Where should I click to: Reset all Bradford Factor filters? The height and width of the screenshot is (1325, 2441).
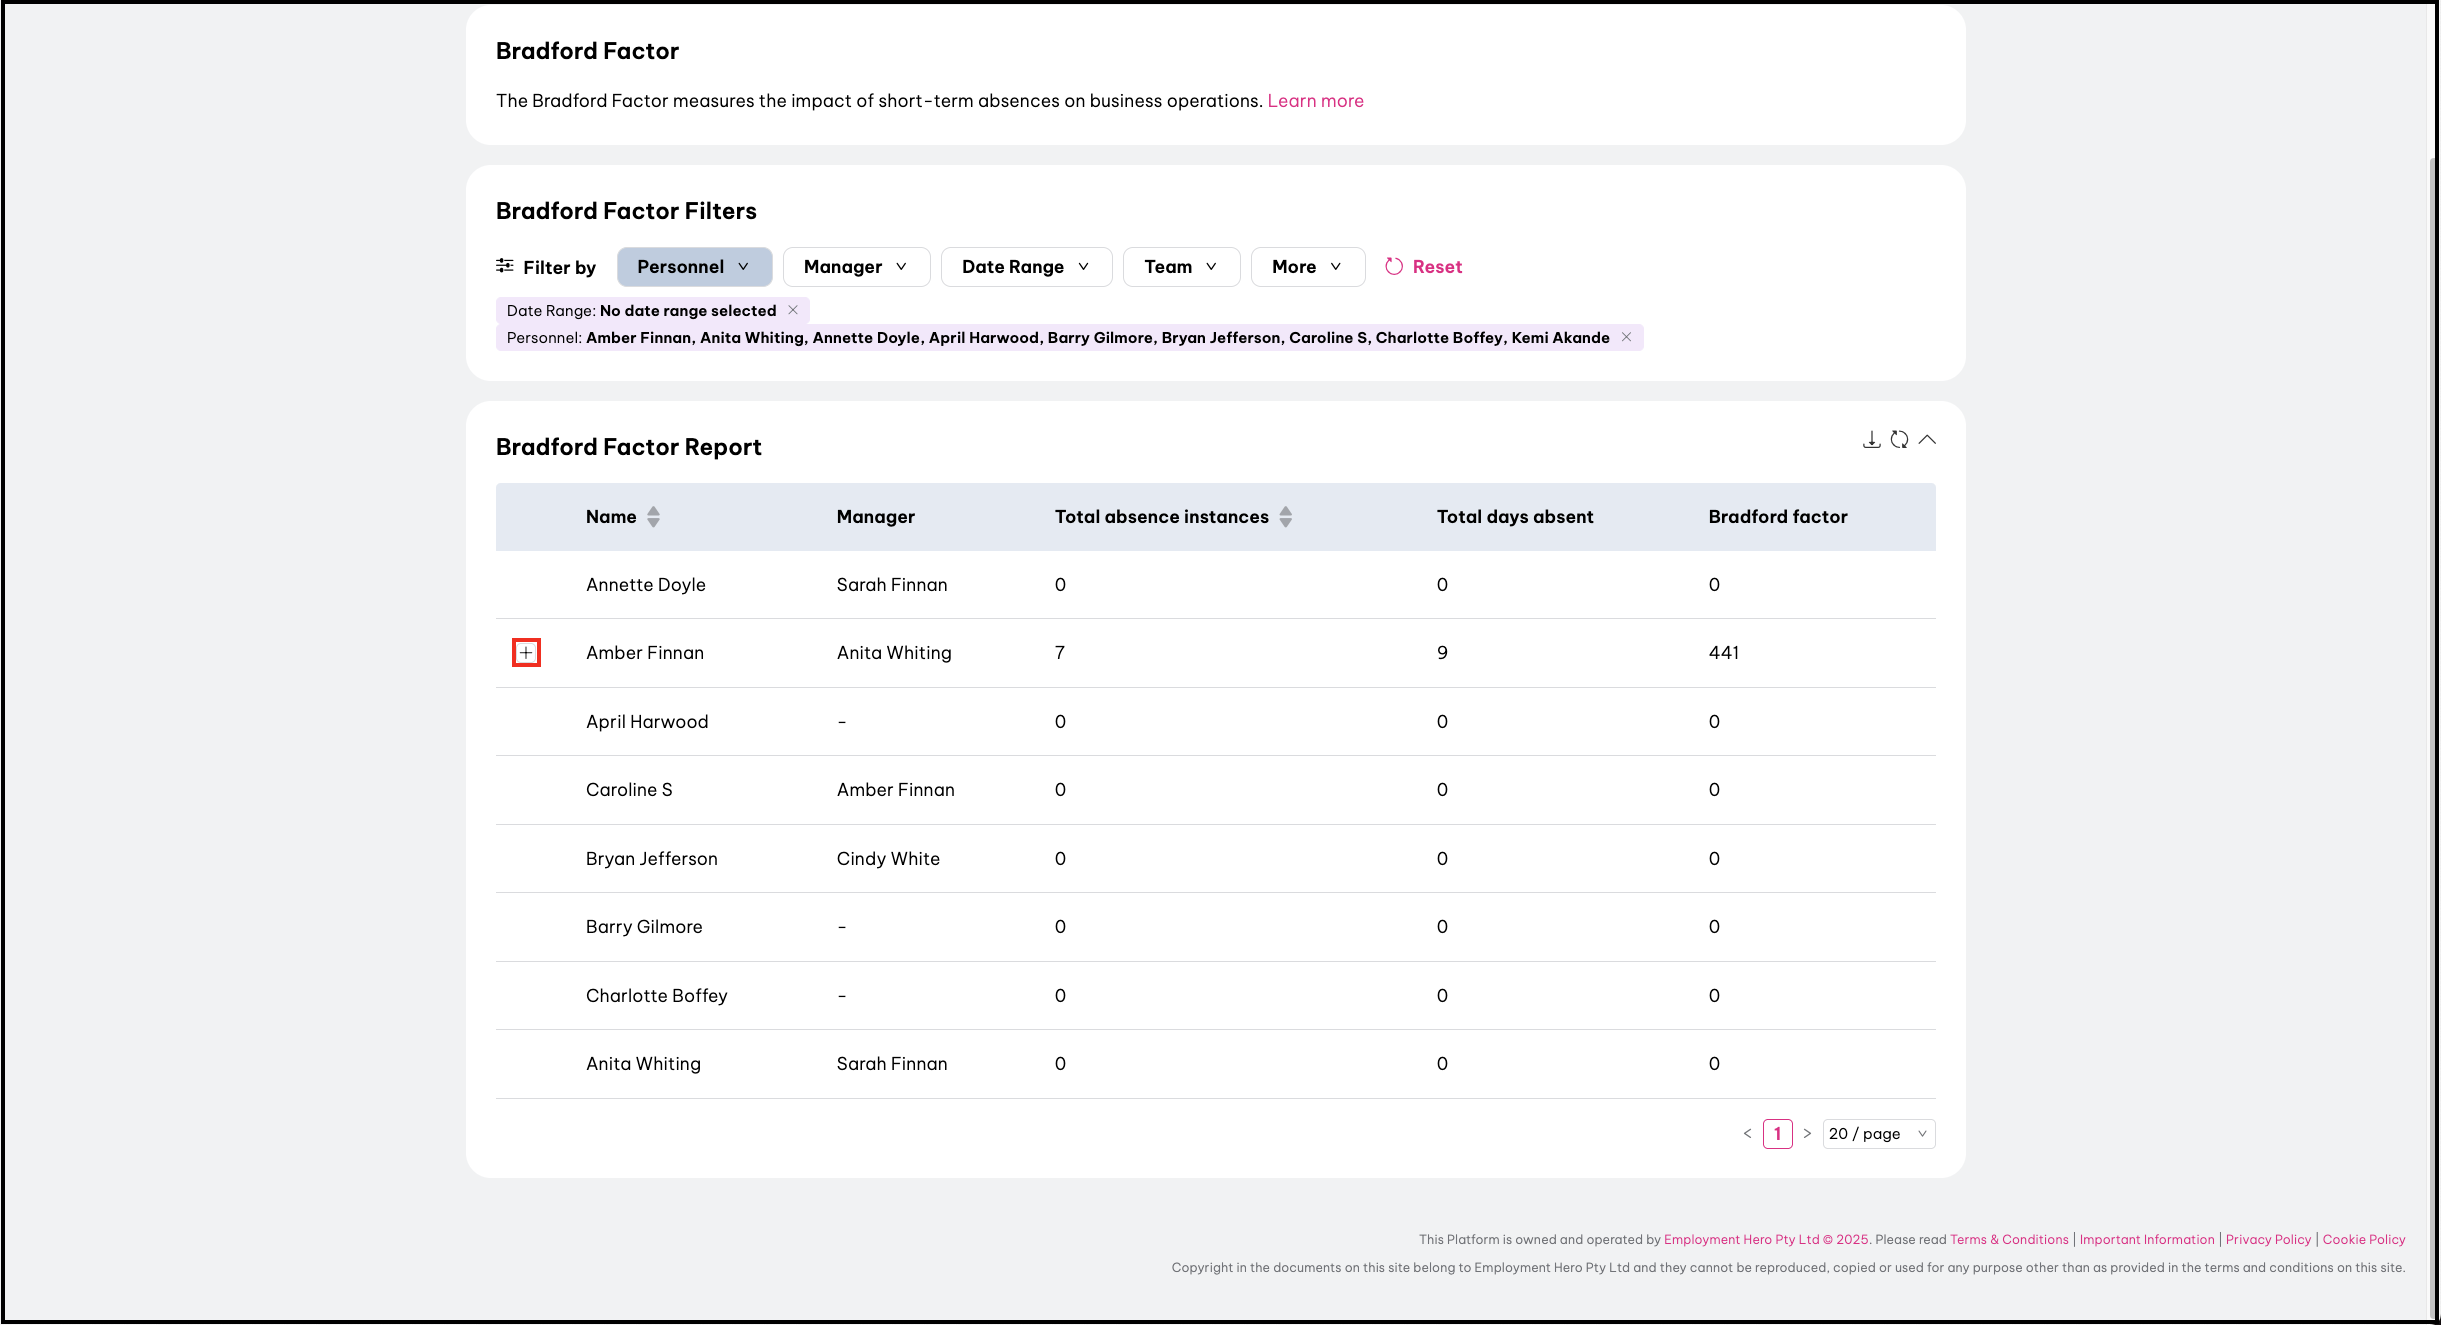tap(1424, 267)
